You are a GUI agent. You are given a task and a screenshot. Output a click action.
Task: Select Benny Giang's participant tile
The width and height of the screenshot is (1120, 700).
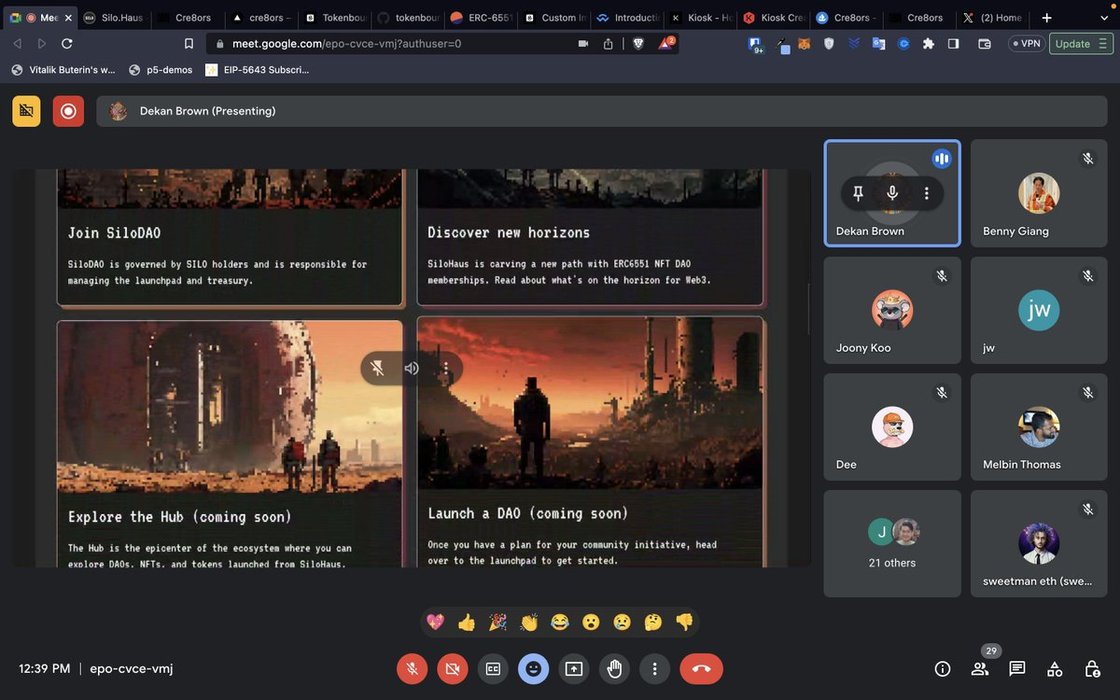(1039, 194)
